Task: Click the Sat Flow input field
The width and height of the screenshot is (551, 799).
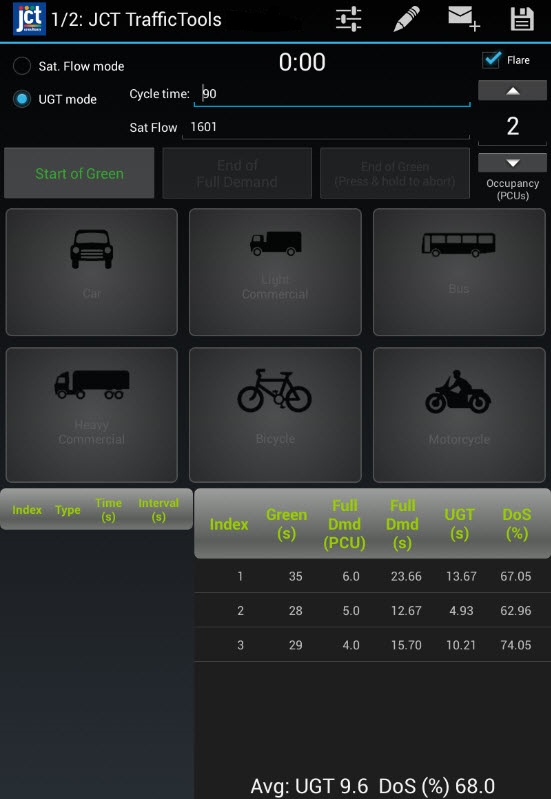Action: (326, 127)
